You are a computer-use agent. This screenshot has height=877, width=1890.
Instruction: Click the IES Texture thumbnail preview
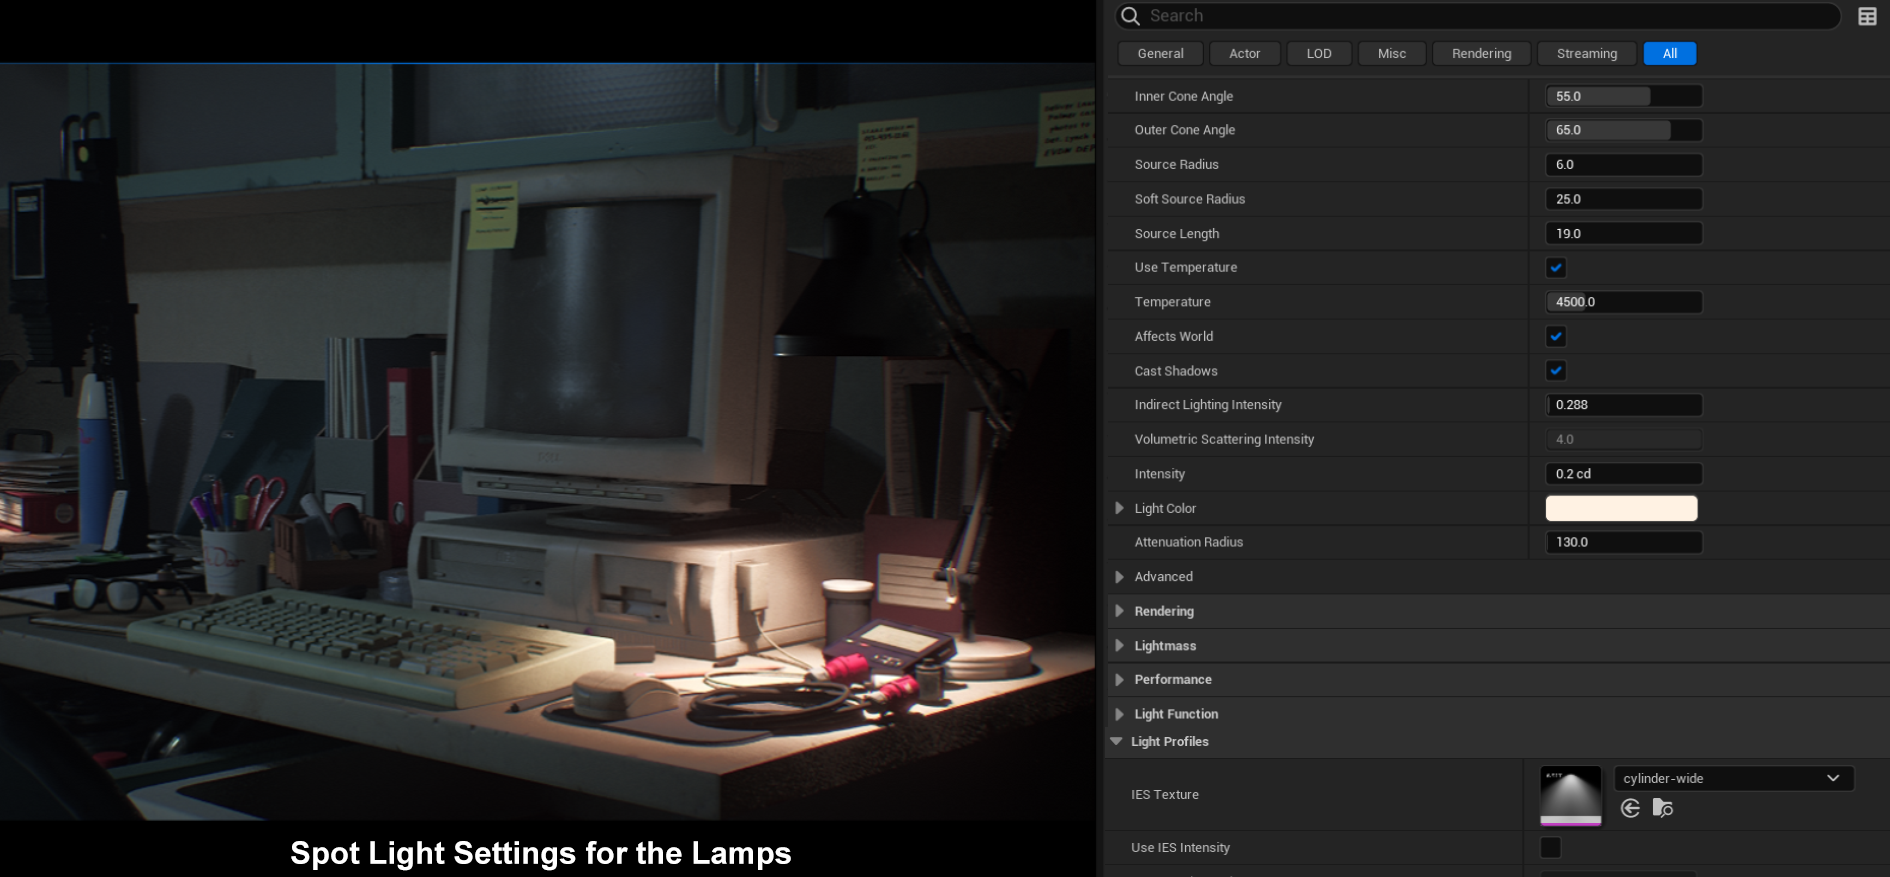pyautogui.click(x=1570, y=796)
